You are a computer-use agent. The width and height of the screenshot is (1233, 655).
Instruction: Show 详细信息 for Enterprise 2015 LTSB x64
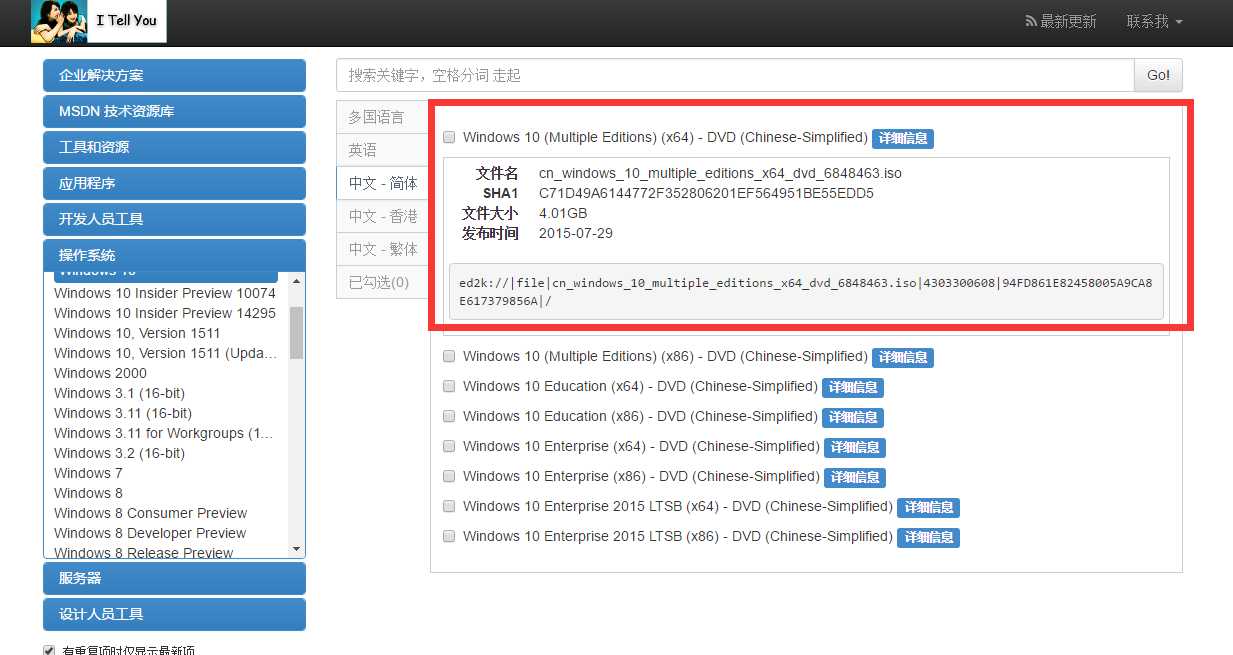click(x=928, y=507)
